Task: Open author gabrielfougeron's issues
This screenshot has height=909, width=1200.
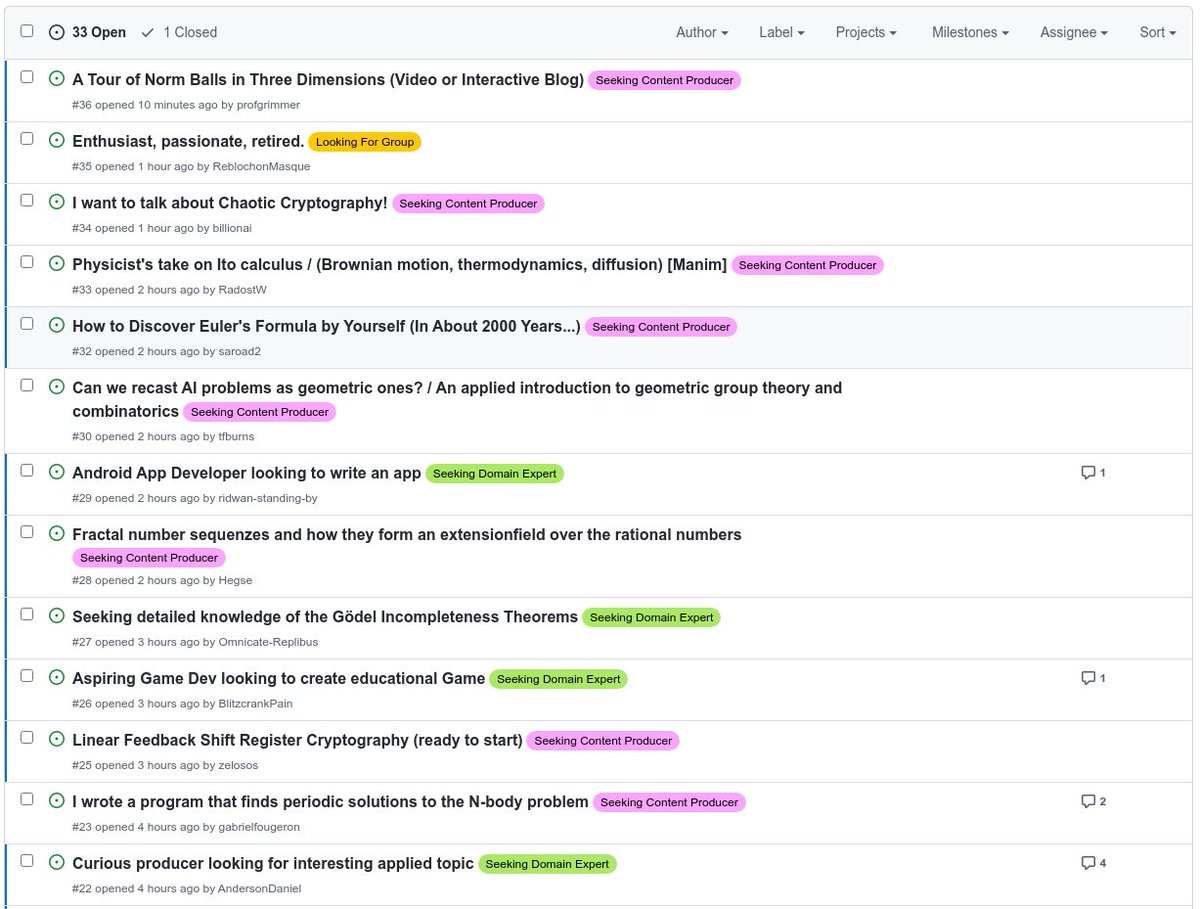Action: coord(259,827)
